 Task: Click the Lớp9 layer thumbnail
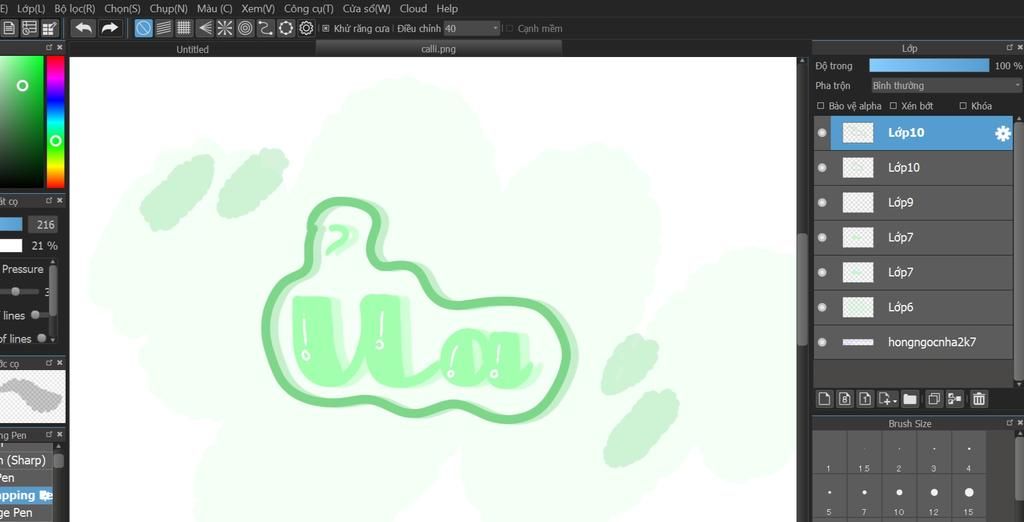coord(857,203)
